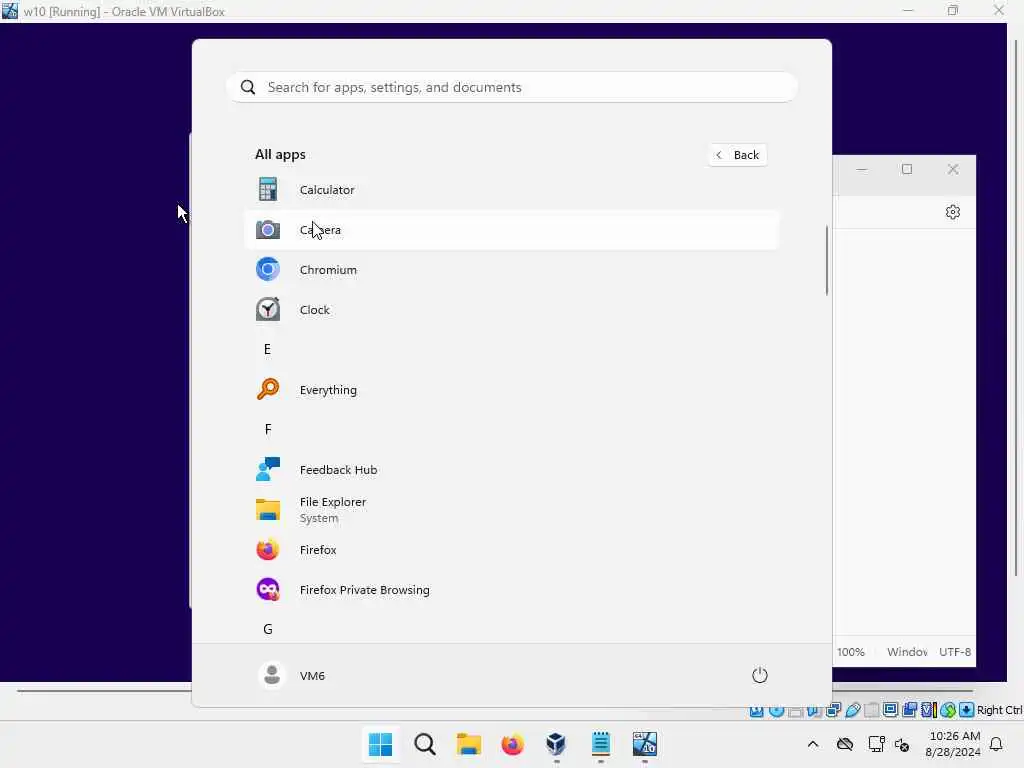
Task: Open the Clock app icon
Action: click(x=268, y=310)
